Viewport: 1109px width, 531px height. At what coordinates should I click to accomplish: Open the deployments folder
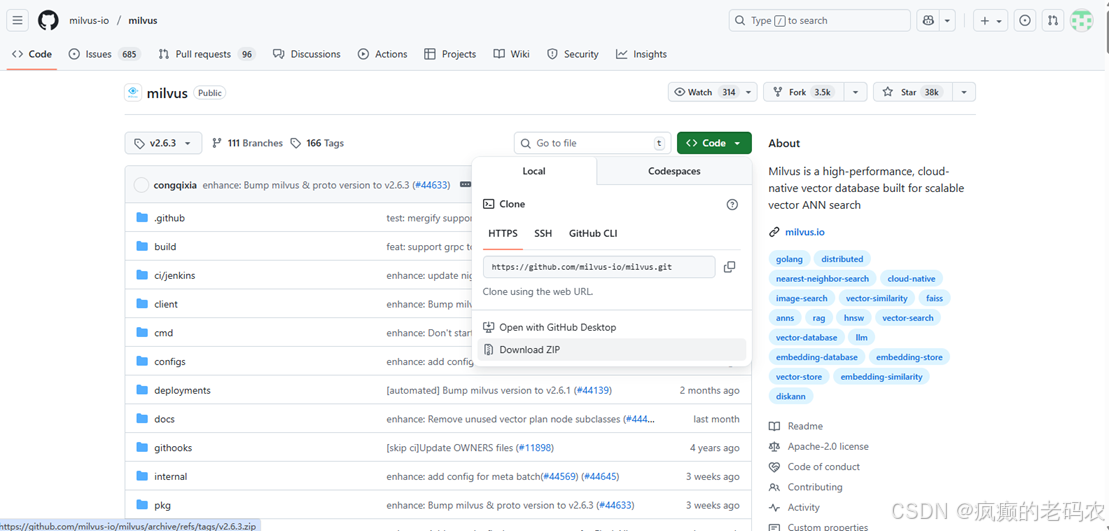[x=182, y=390]
